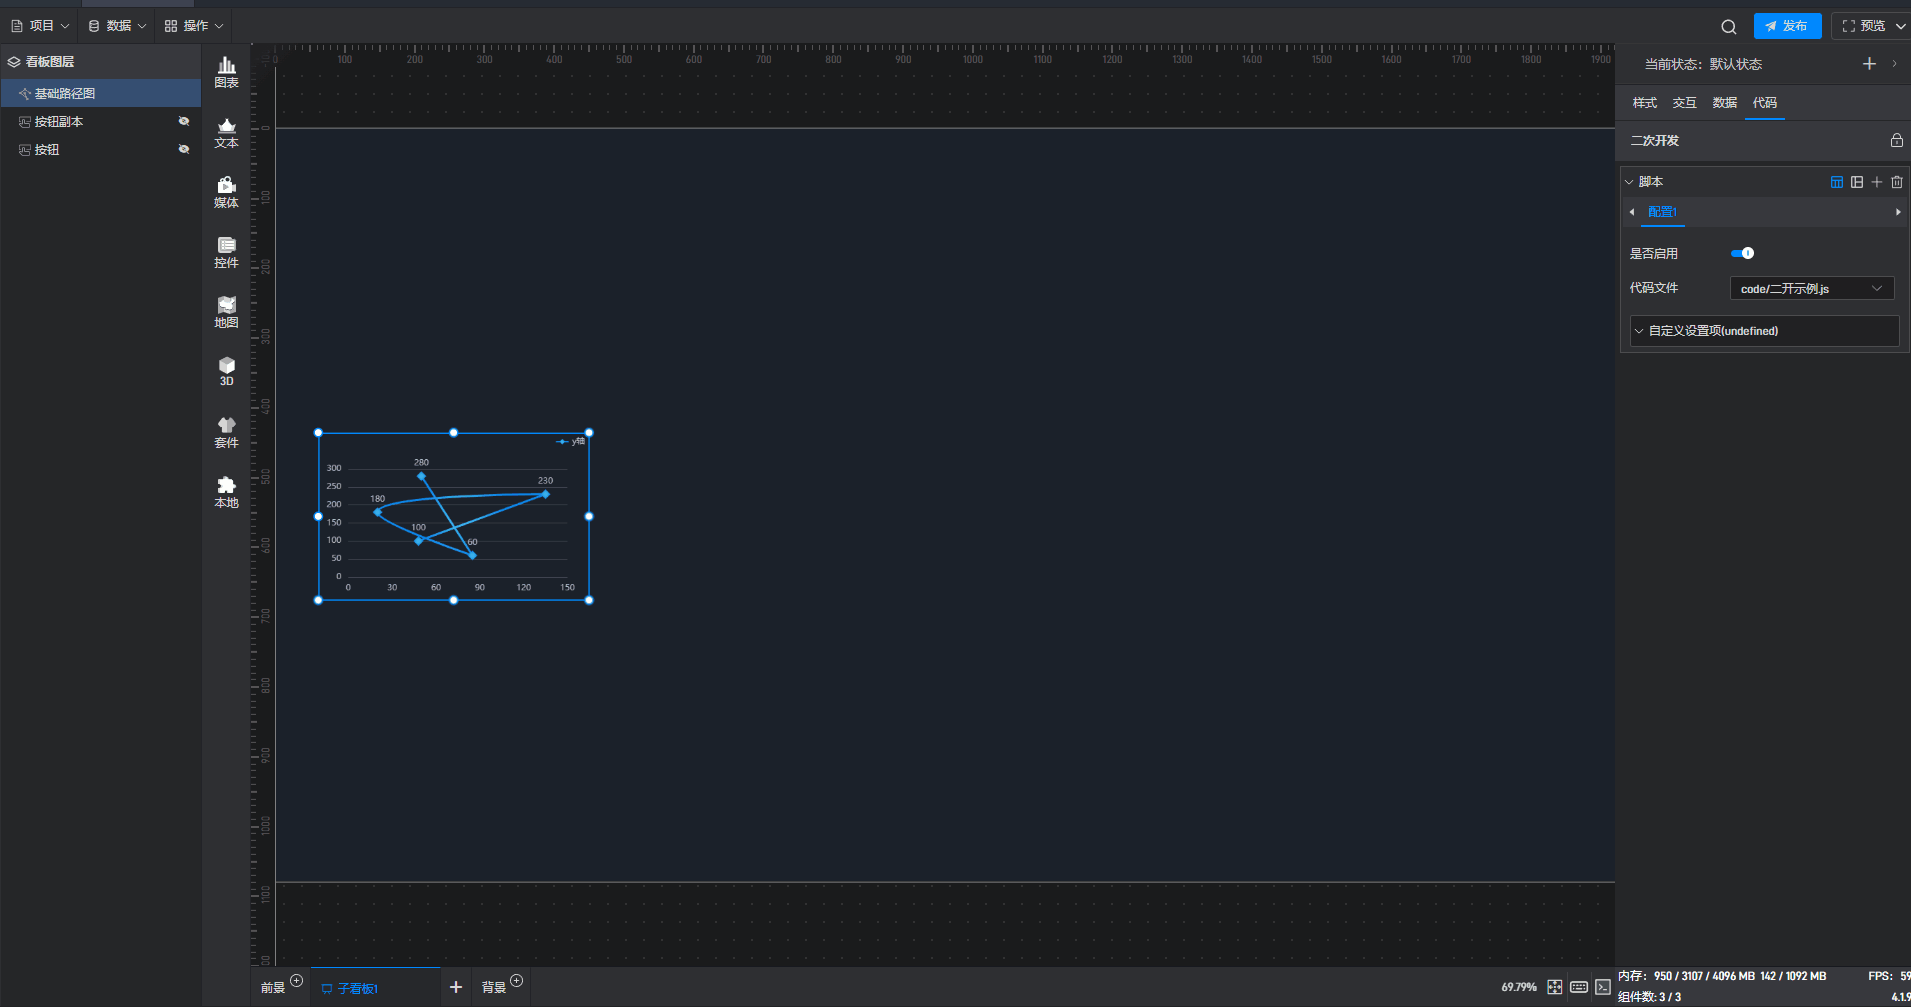The image size is (1911, 1007).
Task: Switch to the 代码 code tab
Action: click(1765, 103)
